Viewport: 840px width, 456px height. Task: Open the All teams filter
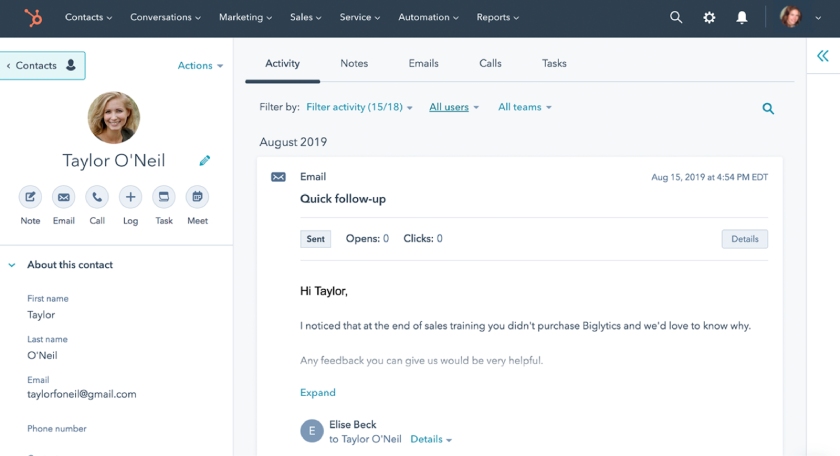click(x=524, y=107)
